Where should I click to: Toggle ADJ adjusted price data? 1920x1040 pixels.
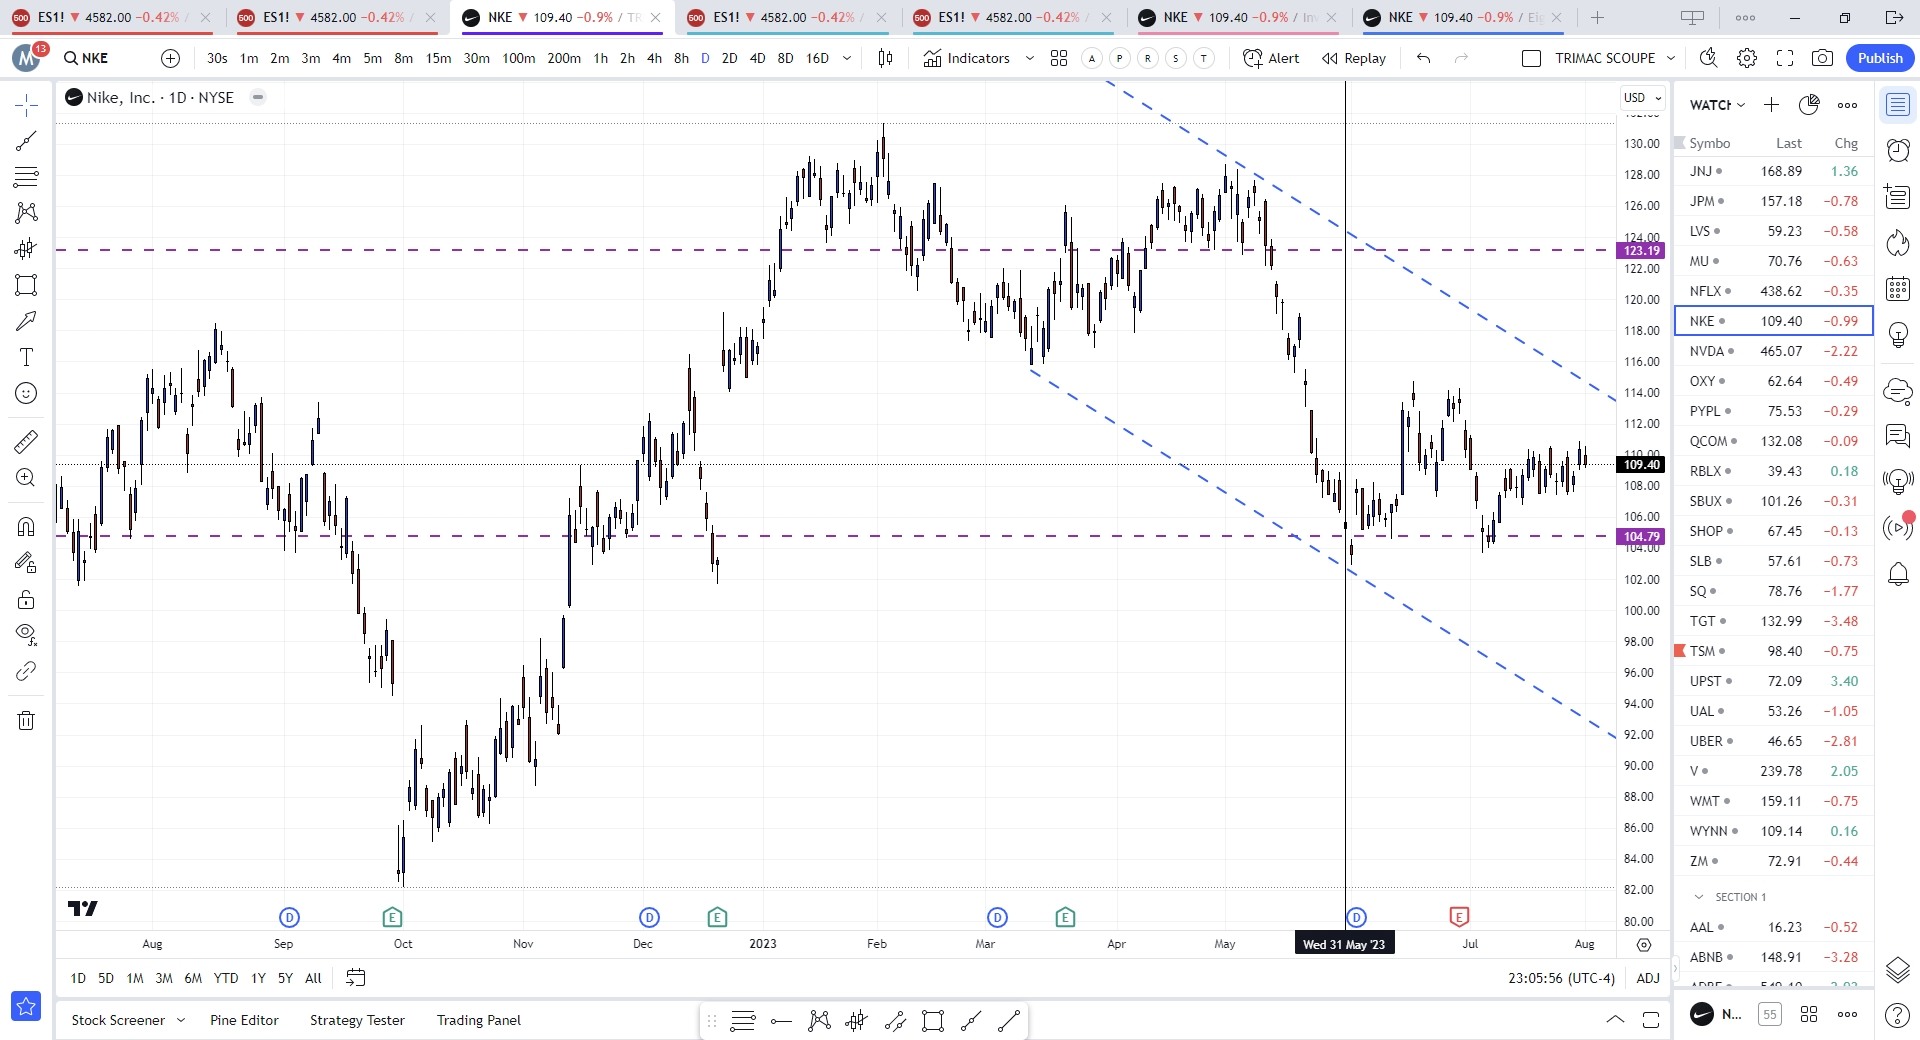pyautogui.click(x=1648, y=978)
